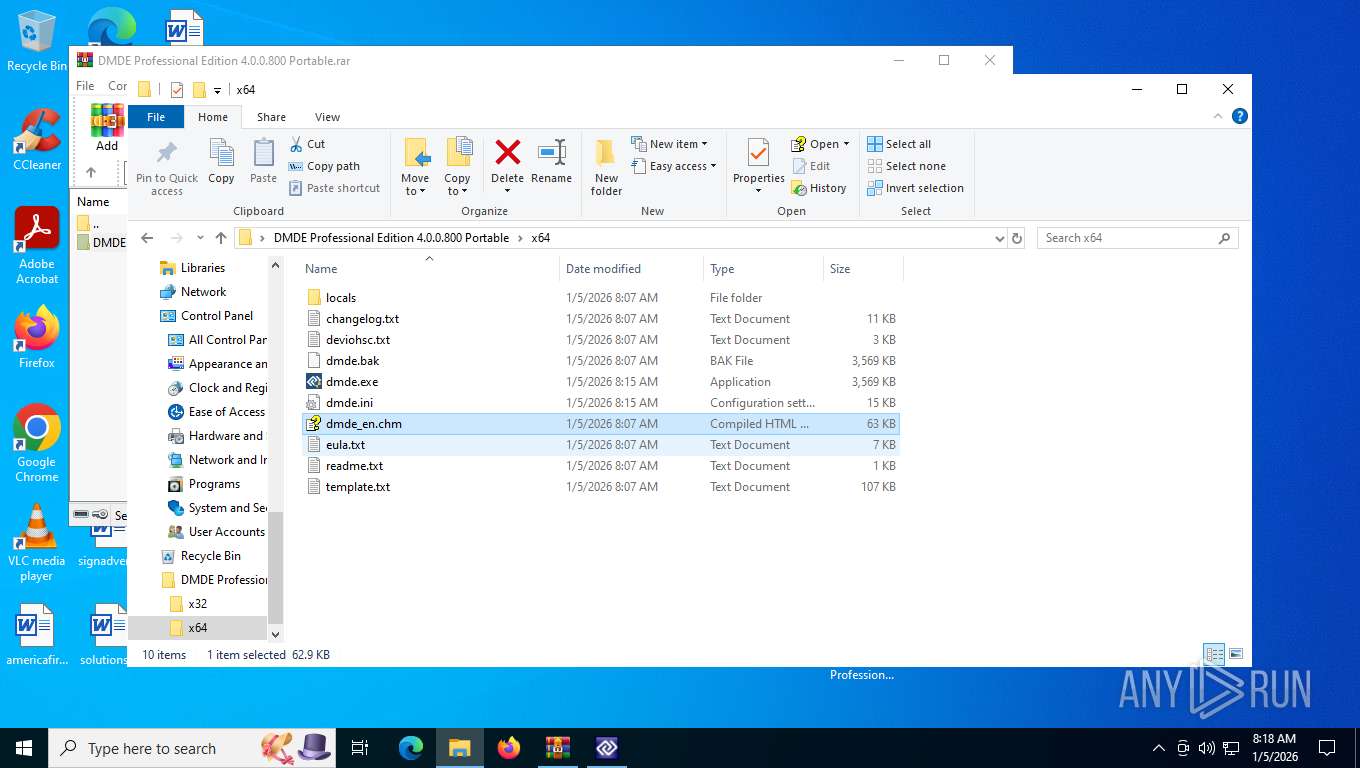1360x768 pixels.
Task: Open file History from ribbon
Action: click(818, 188)
